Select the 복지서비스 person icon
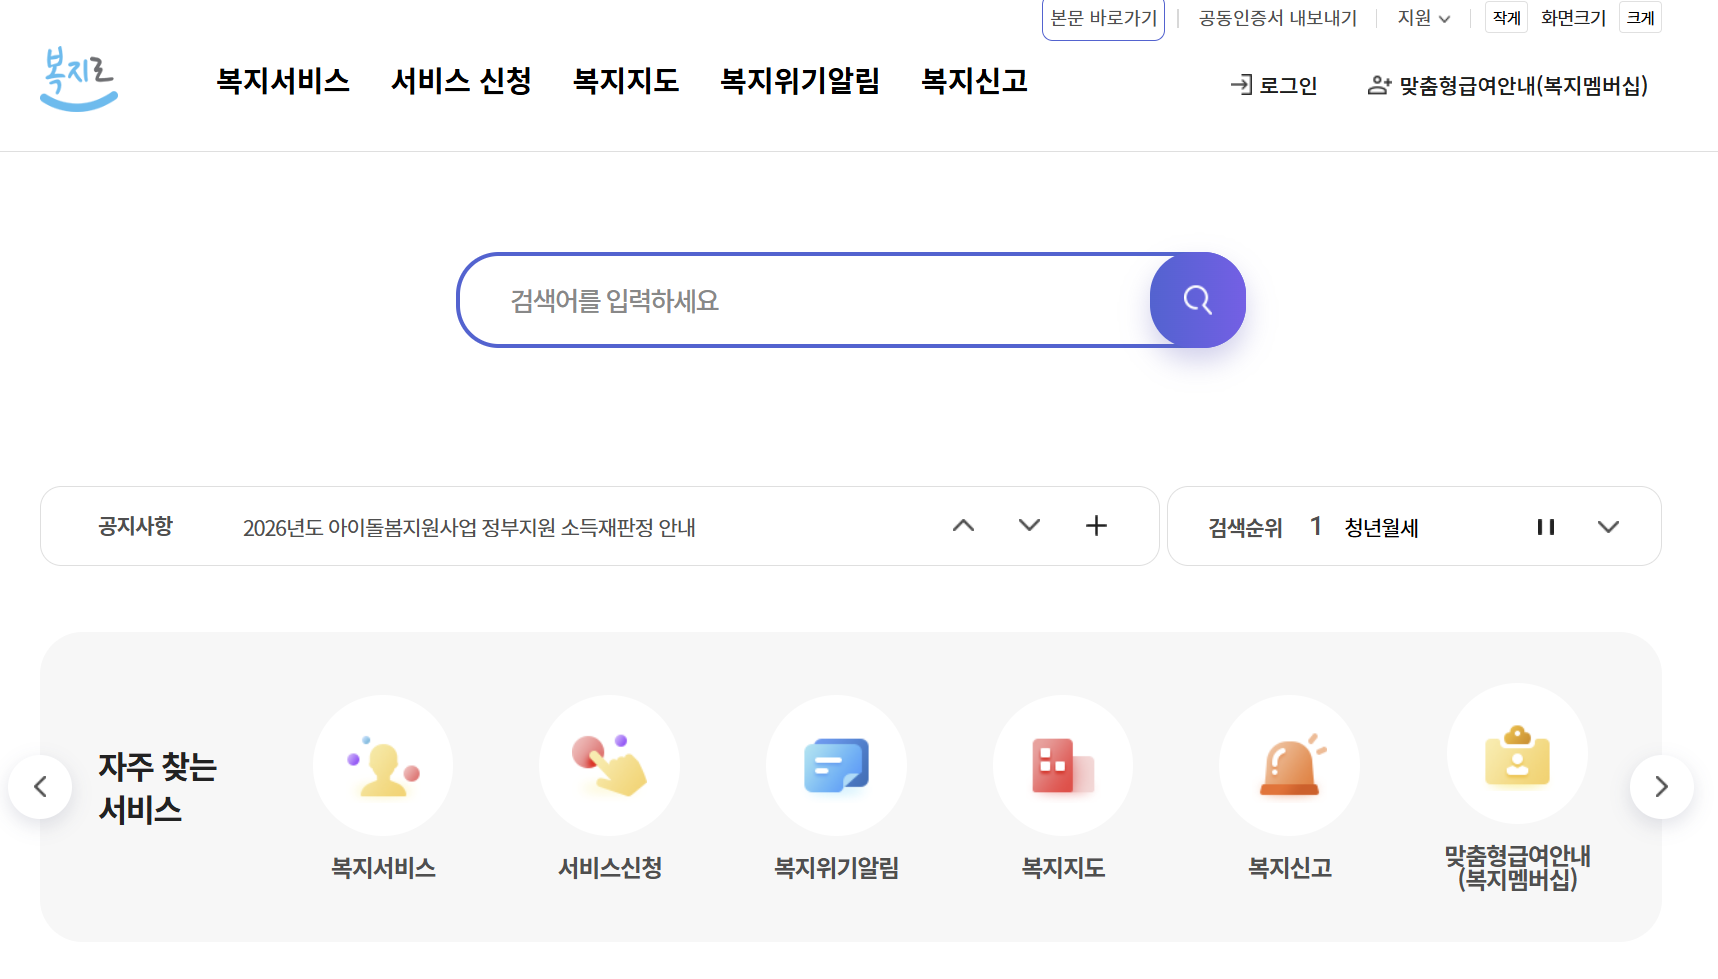 [383, 765]
